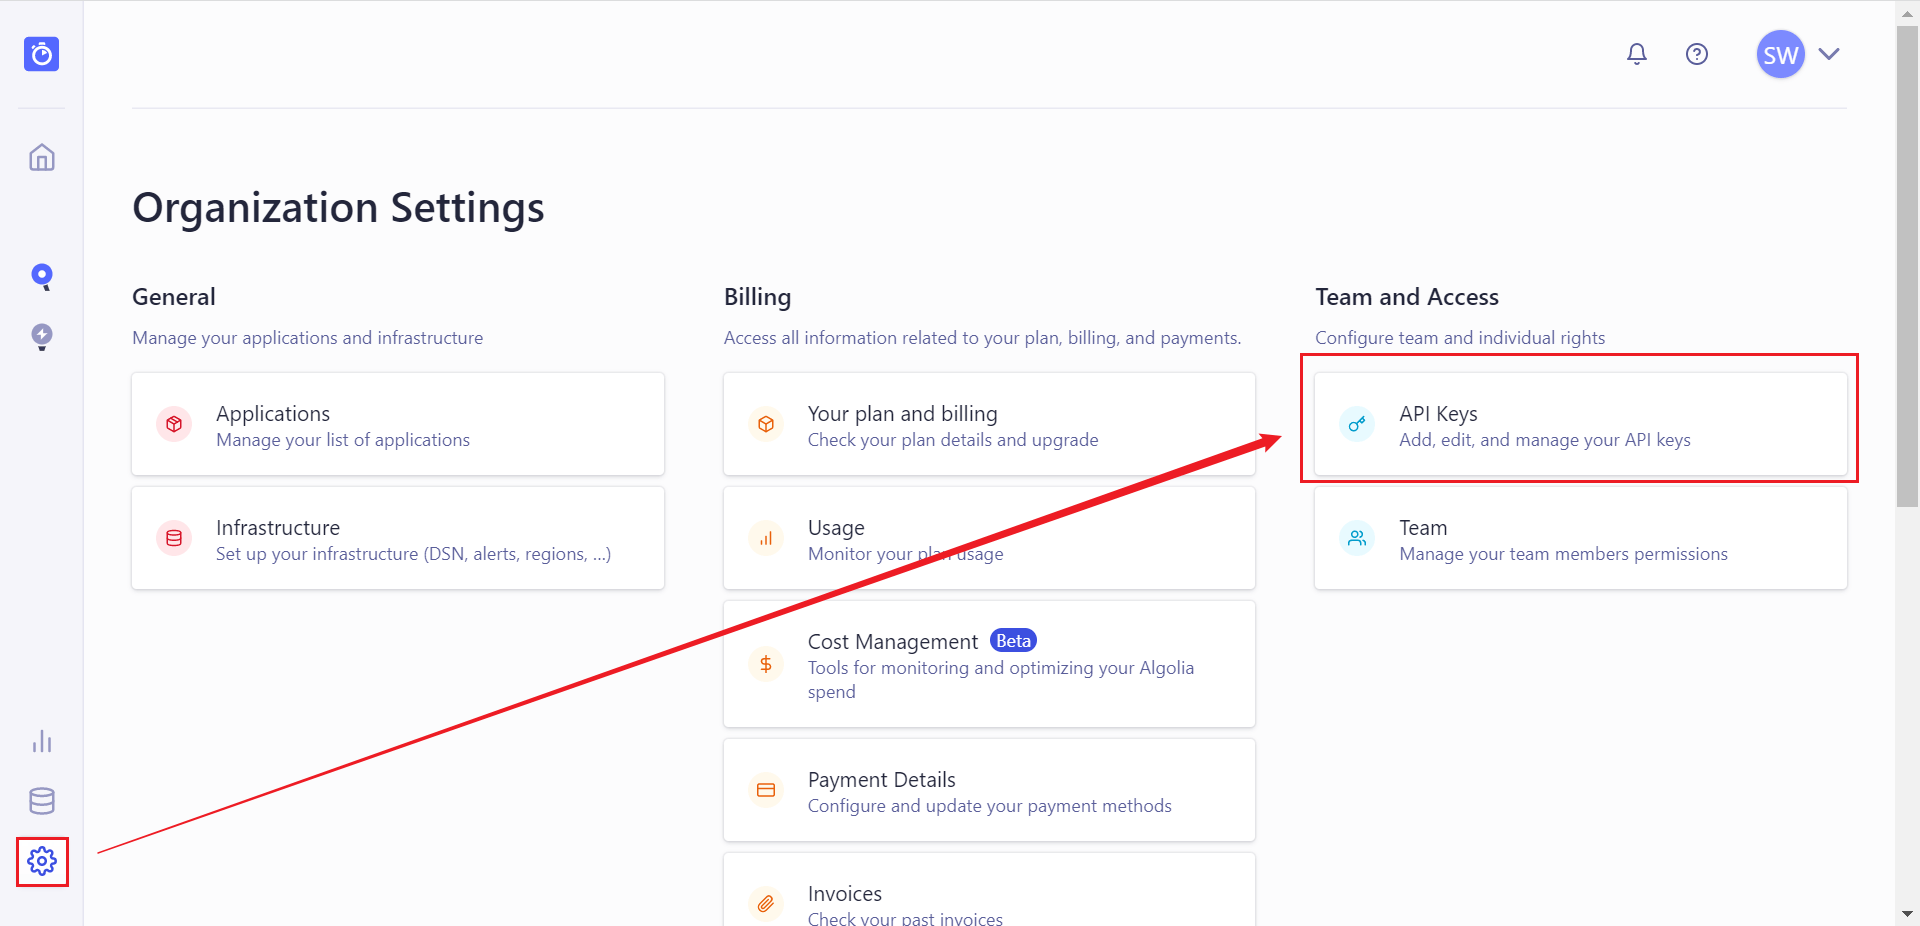Open the Infrastructure settings card

coord(398,539)
